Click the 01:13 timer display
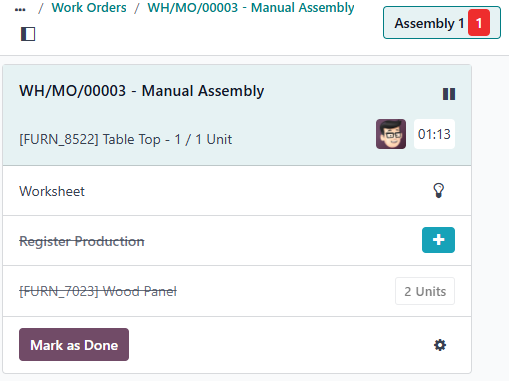 point(434,134)
